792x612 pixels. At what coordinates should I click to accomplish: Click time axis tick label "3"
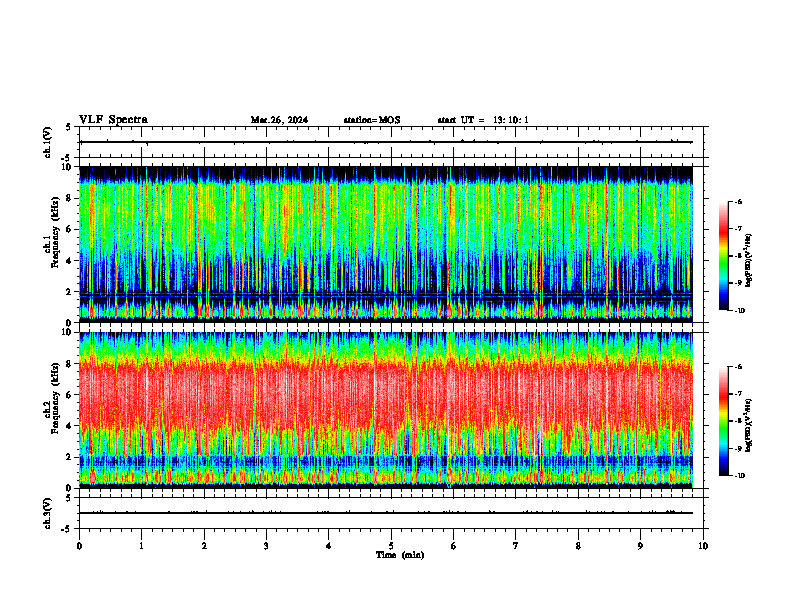[x=266, y=546]
